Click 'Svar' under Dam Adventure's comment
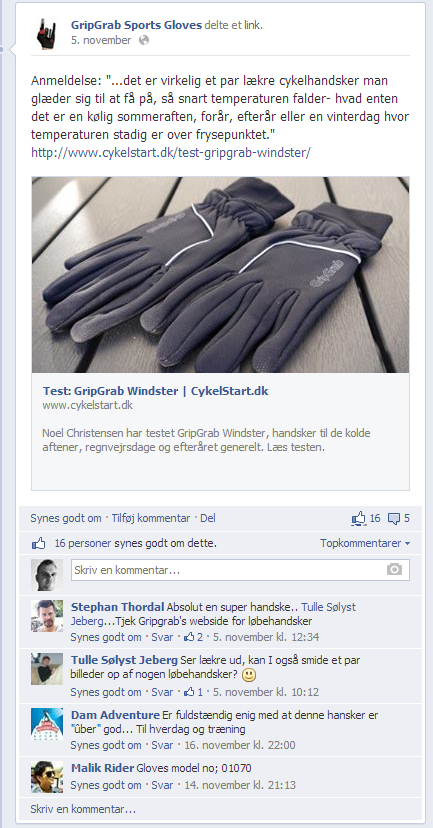433x828 pixels. 162,745
